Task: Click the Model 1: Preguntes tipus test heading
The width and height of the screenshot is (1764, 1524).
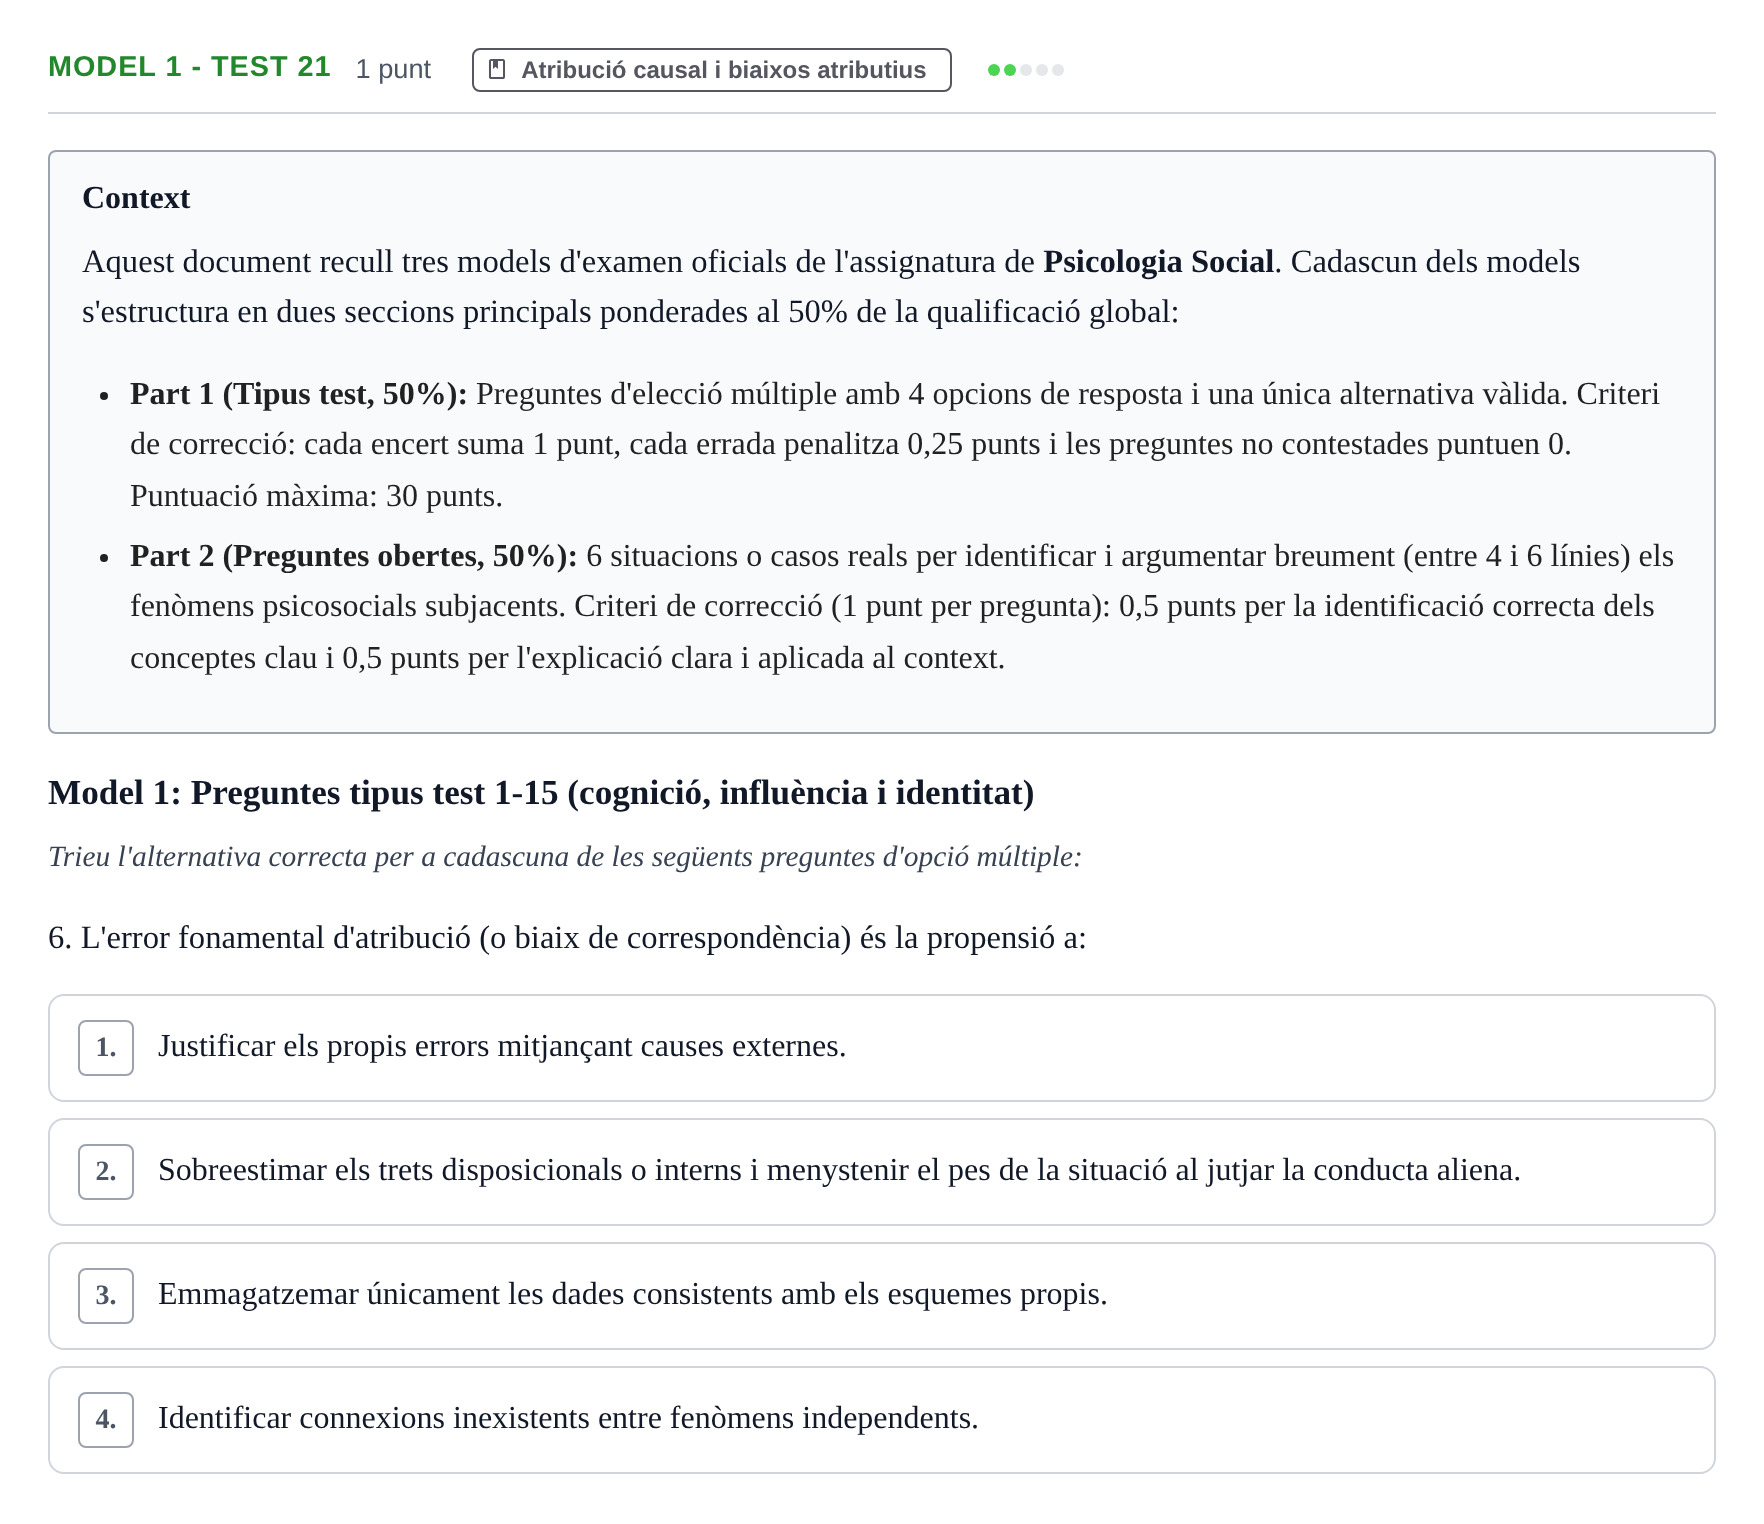Action: (x=541, y=793)
